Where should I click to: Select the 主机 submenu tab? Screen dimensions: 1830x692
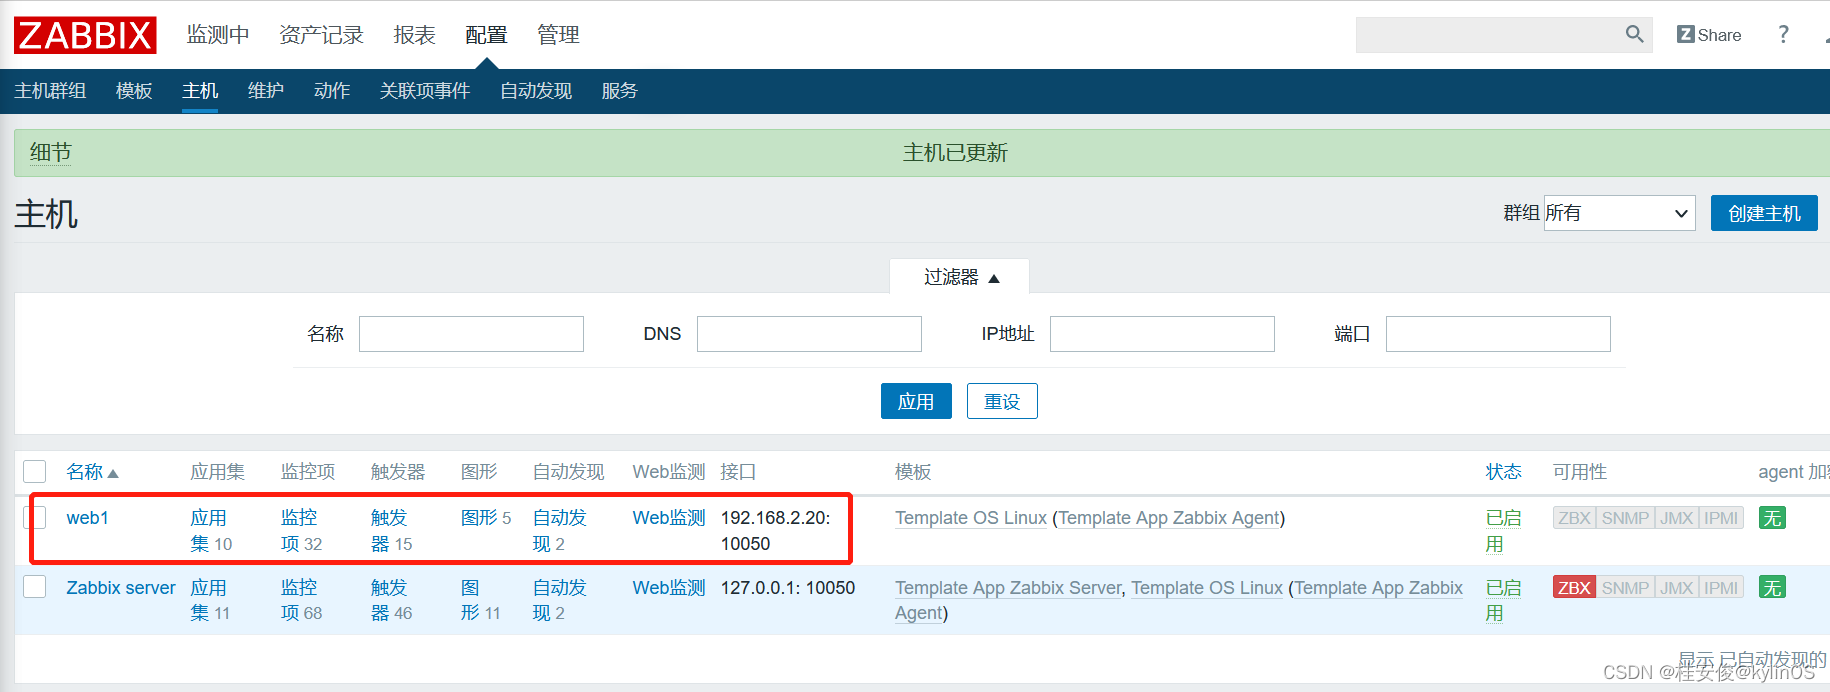pyautogui.click(x=200, y=91)
